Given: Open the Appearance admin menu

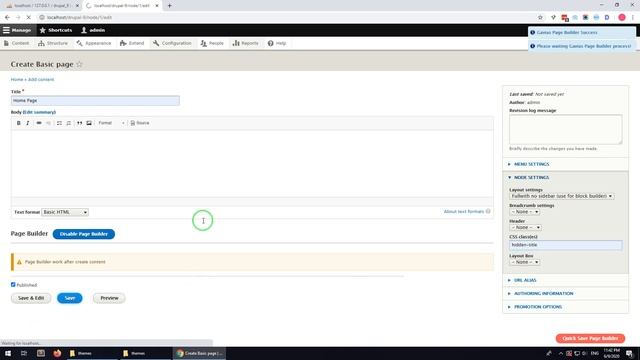Looking at the screenshot, I should [94, 43].
